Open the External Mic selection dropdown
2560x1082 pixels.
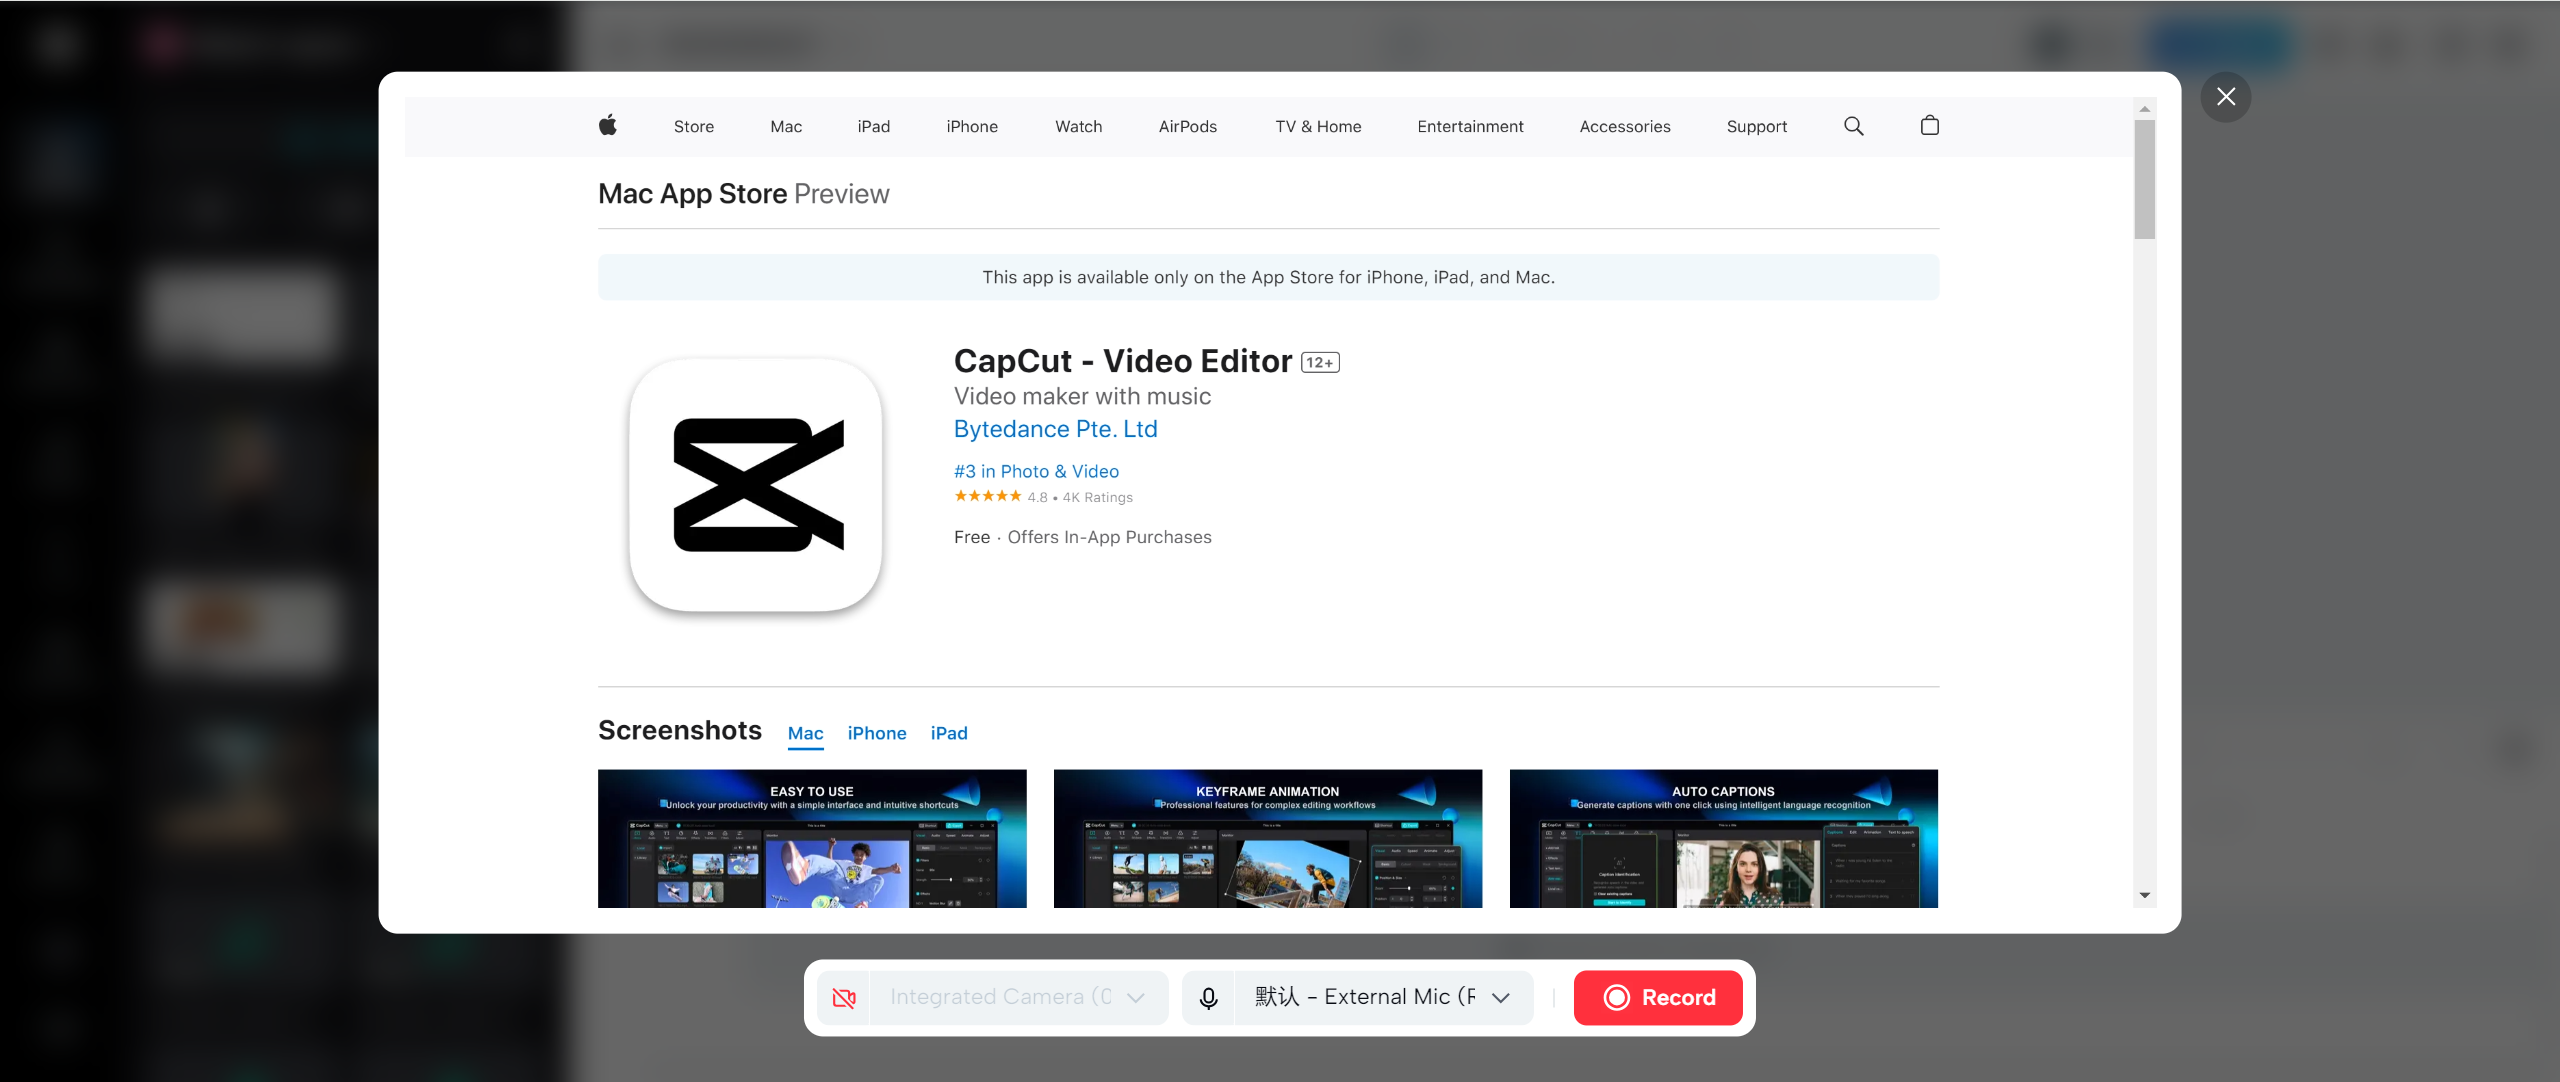[x=1499, y=996]
